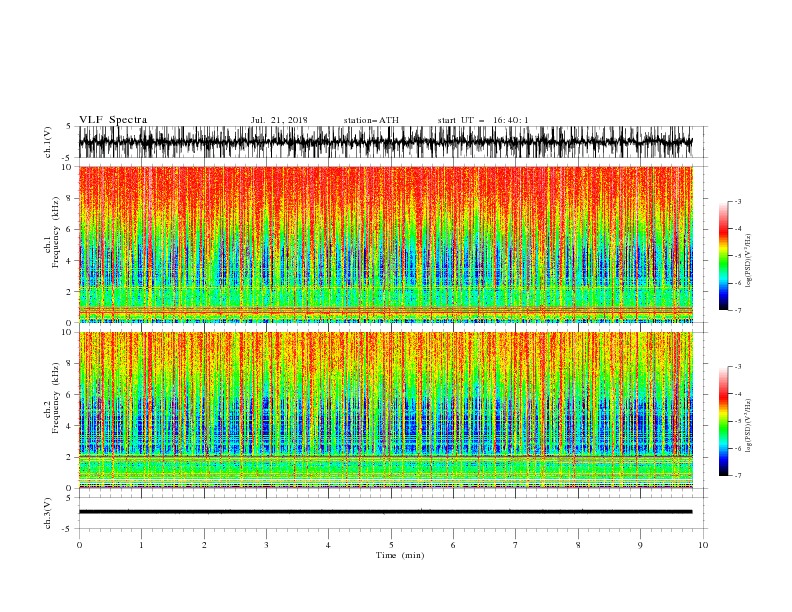Click the time axis tick label "1"

pyautogui.click(x=141, y=545)
